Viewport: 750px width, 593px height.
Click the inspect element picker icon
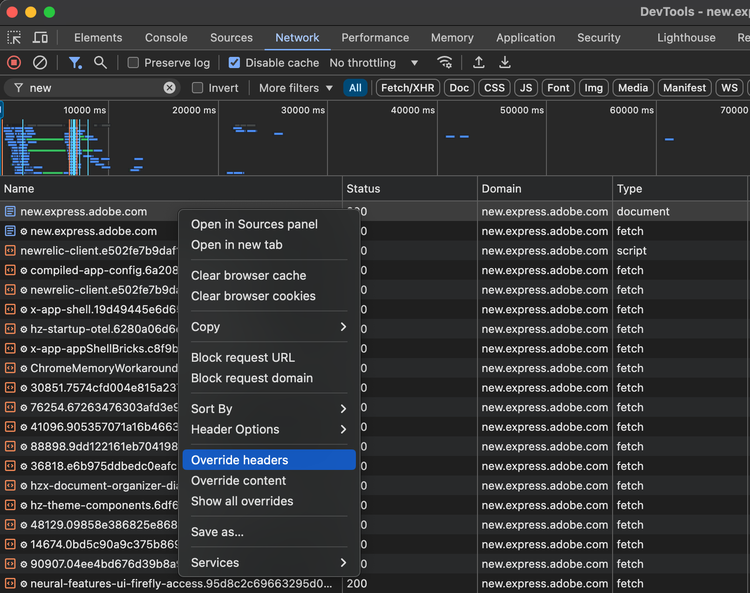pos(14,38)
